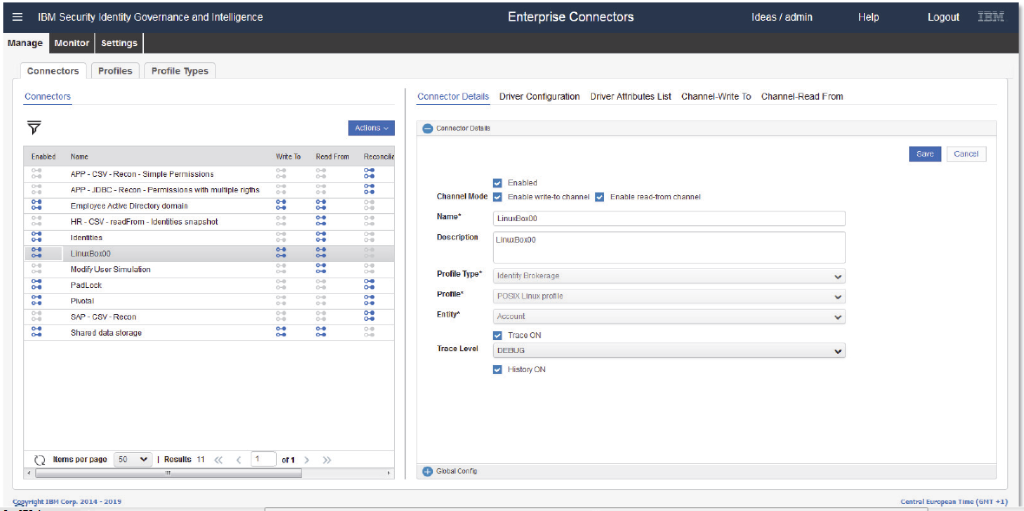This screenshot has height=511, width=1024.
Task: Switch to Channel-Read From tab
Action: [802, 97]
